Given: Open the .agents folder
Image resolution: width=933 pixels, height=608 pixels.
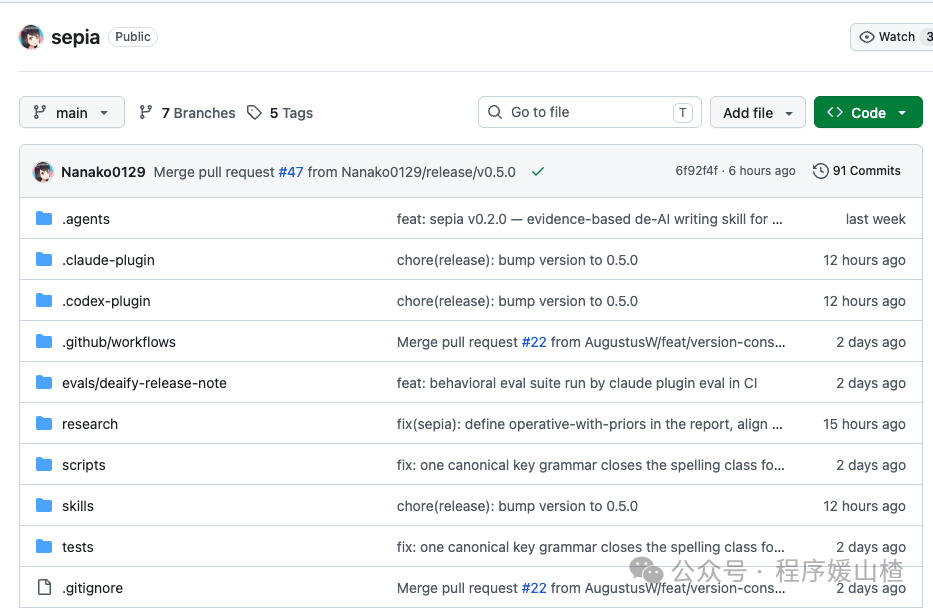Looking at the screenshot, I should (x=86, y=219).
